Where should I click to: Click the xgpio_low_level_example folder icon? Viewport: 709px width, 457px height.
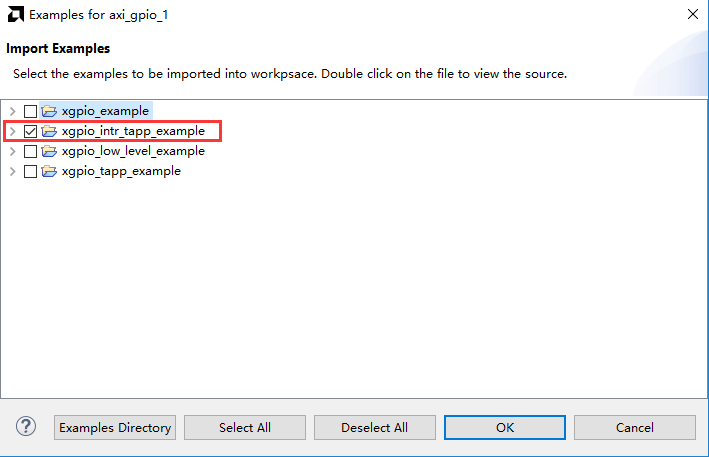click(x=49, y=151)
